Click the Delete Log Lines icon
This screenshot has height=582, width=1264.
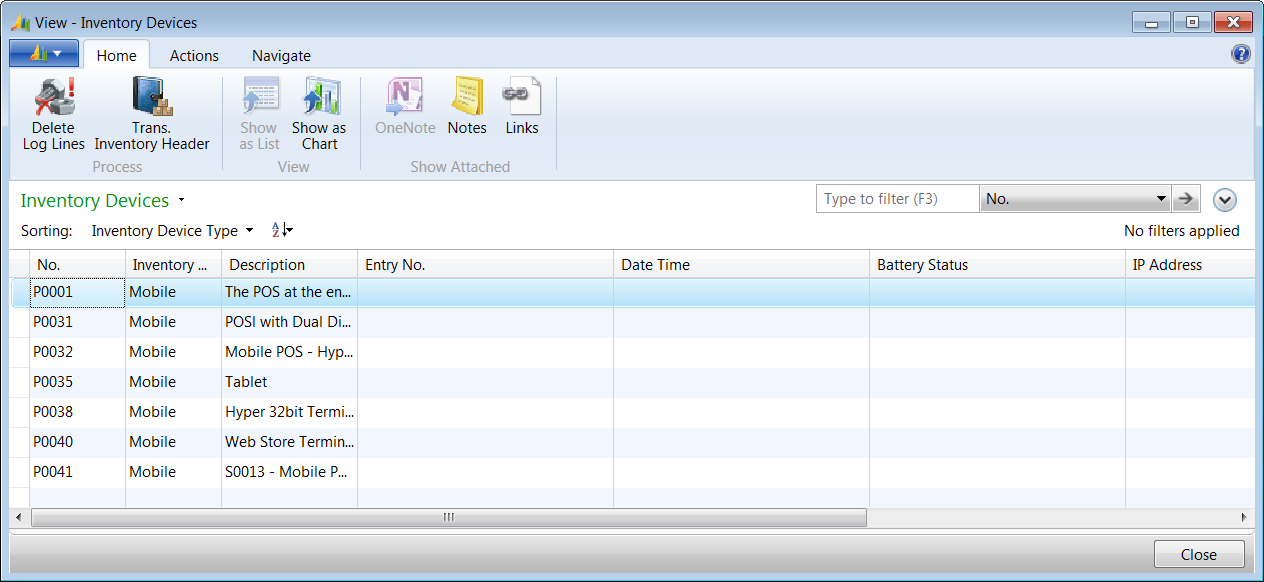point(54,97)
